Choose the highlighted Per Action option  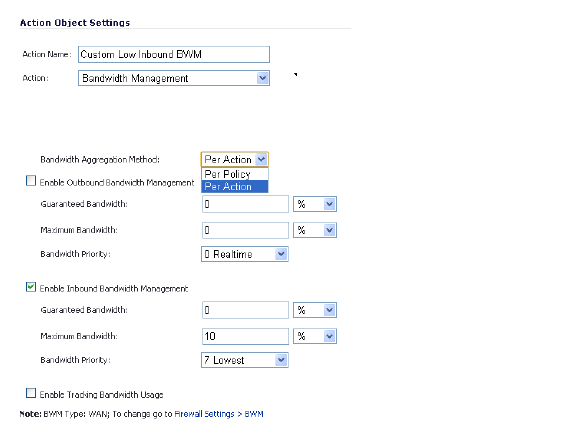[234, 187]
